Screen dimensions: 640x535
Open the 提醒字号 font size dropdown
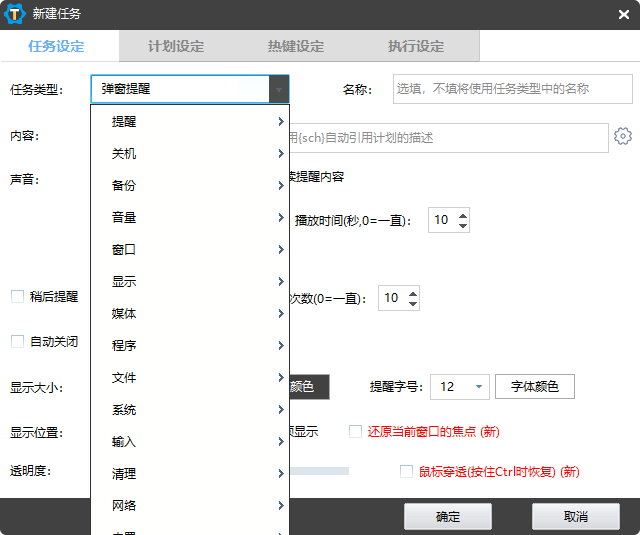(x=478, y=387)
